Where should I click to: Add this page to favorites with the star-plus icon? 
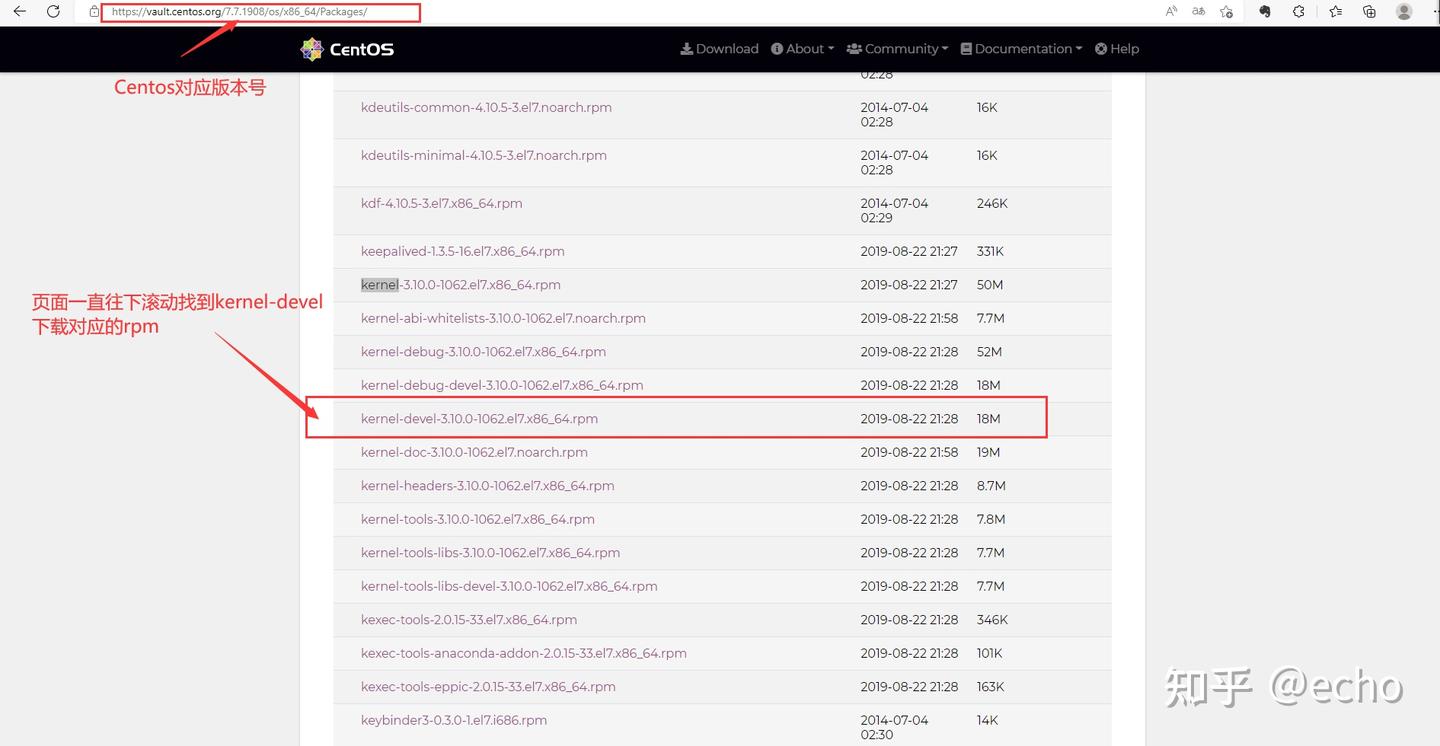1226,12
